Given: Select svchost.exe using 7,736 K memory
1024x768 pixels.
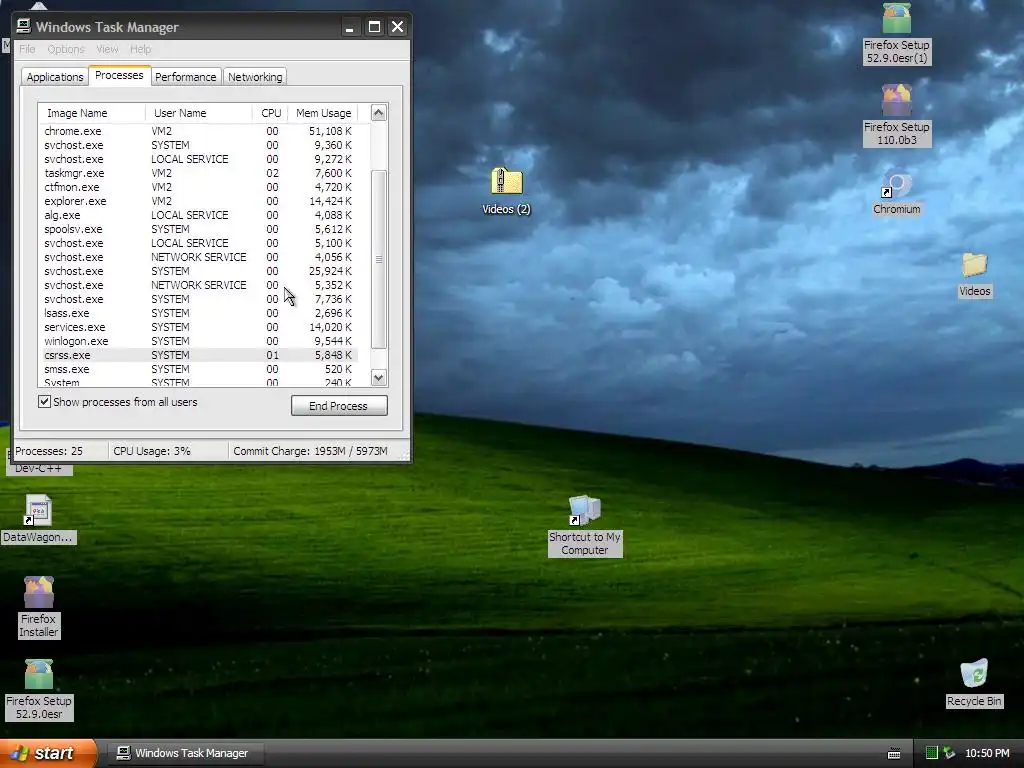Looking at the screenshot, I should point(199,299).
